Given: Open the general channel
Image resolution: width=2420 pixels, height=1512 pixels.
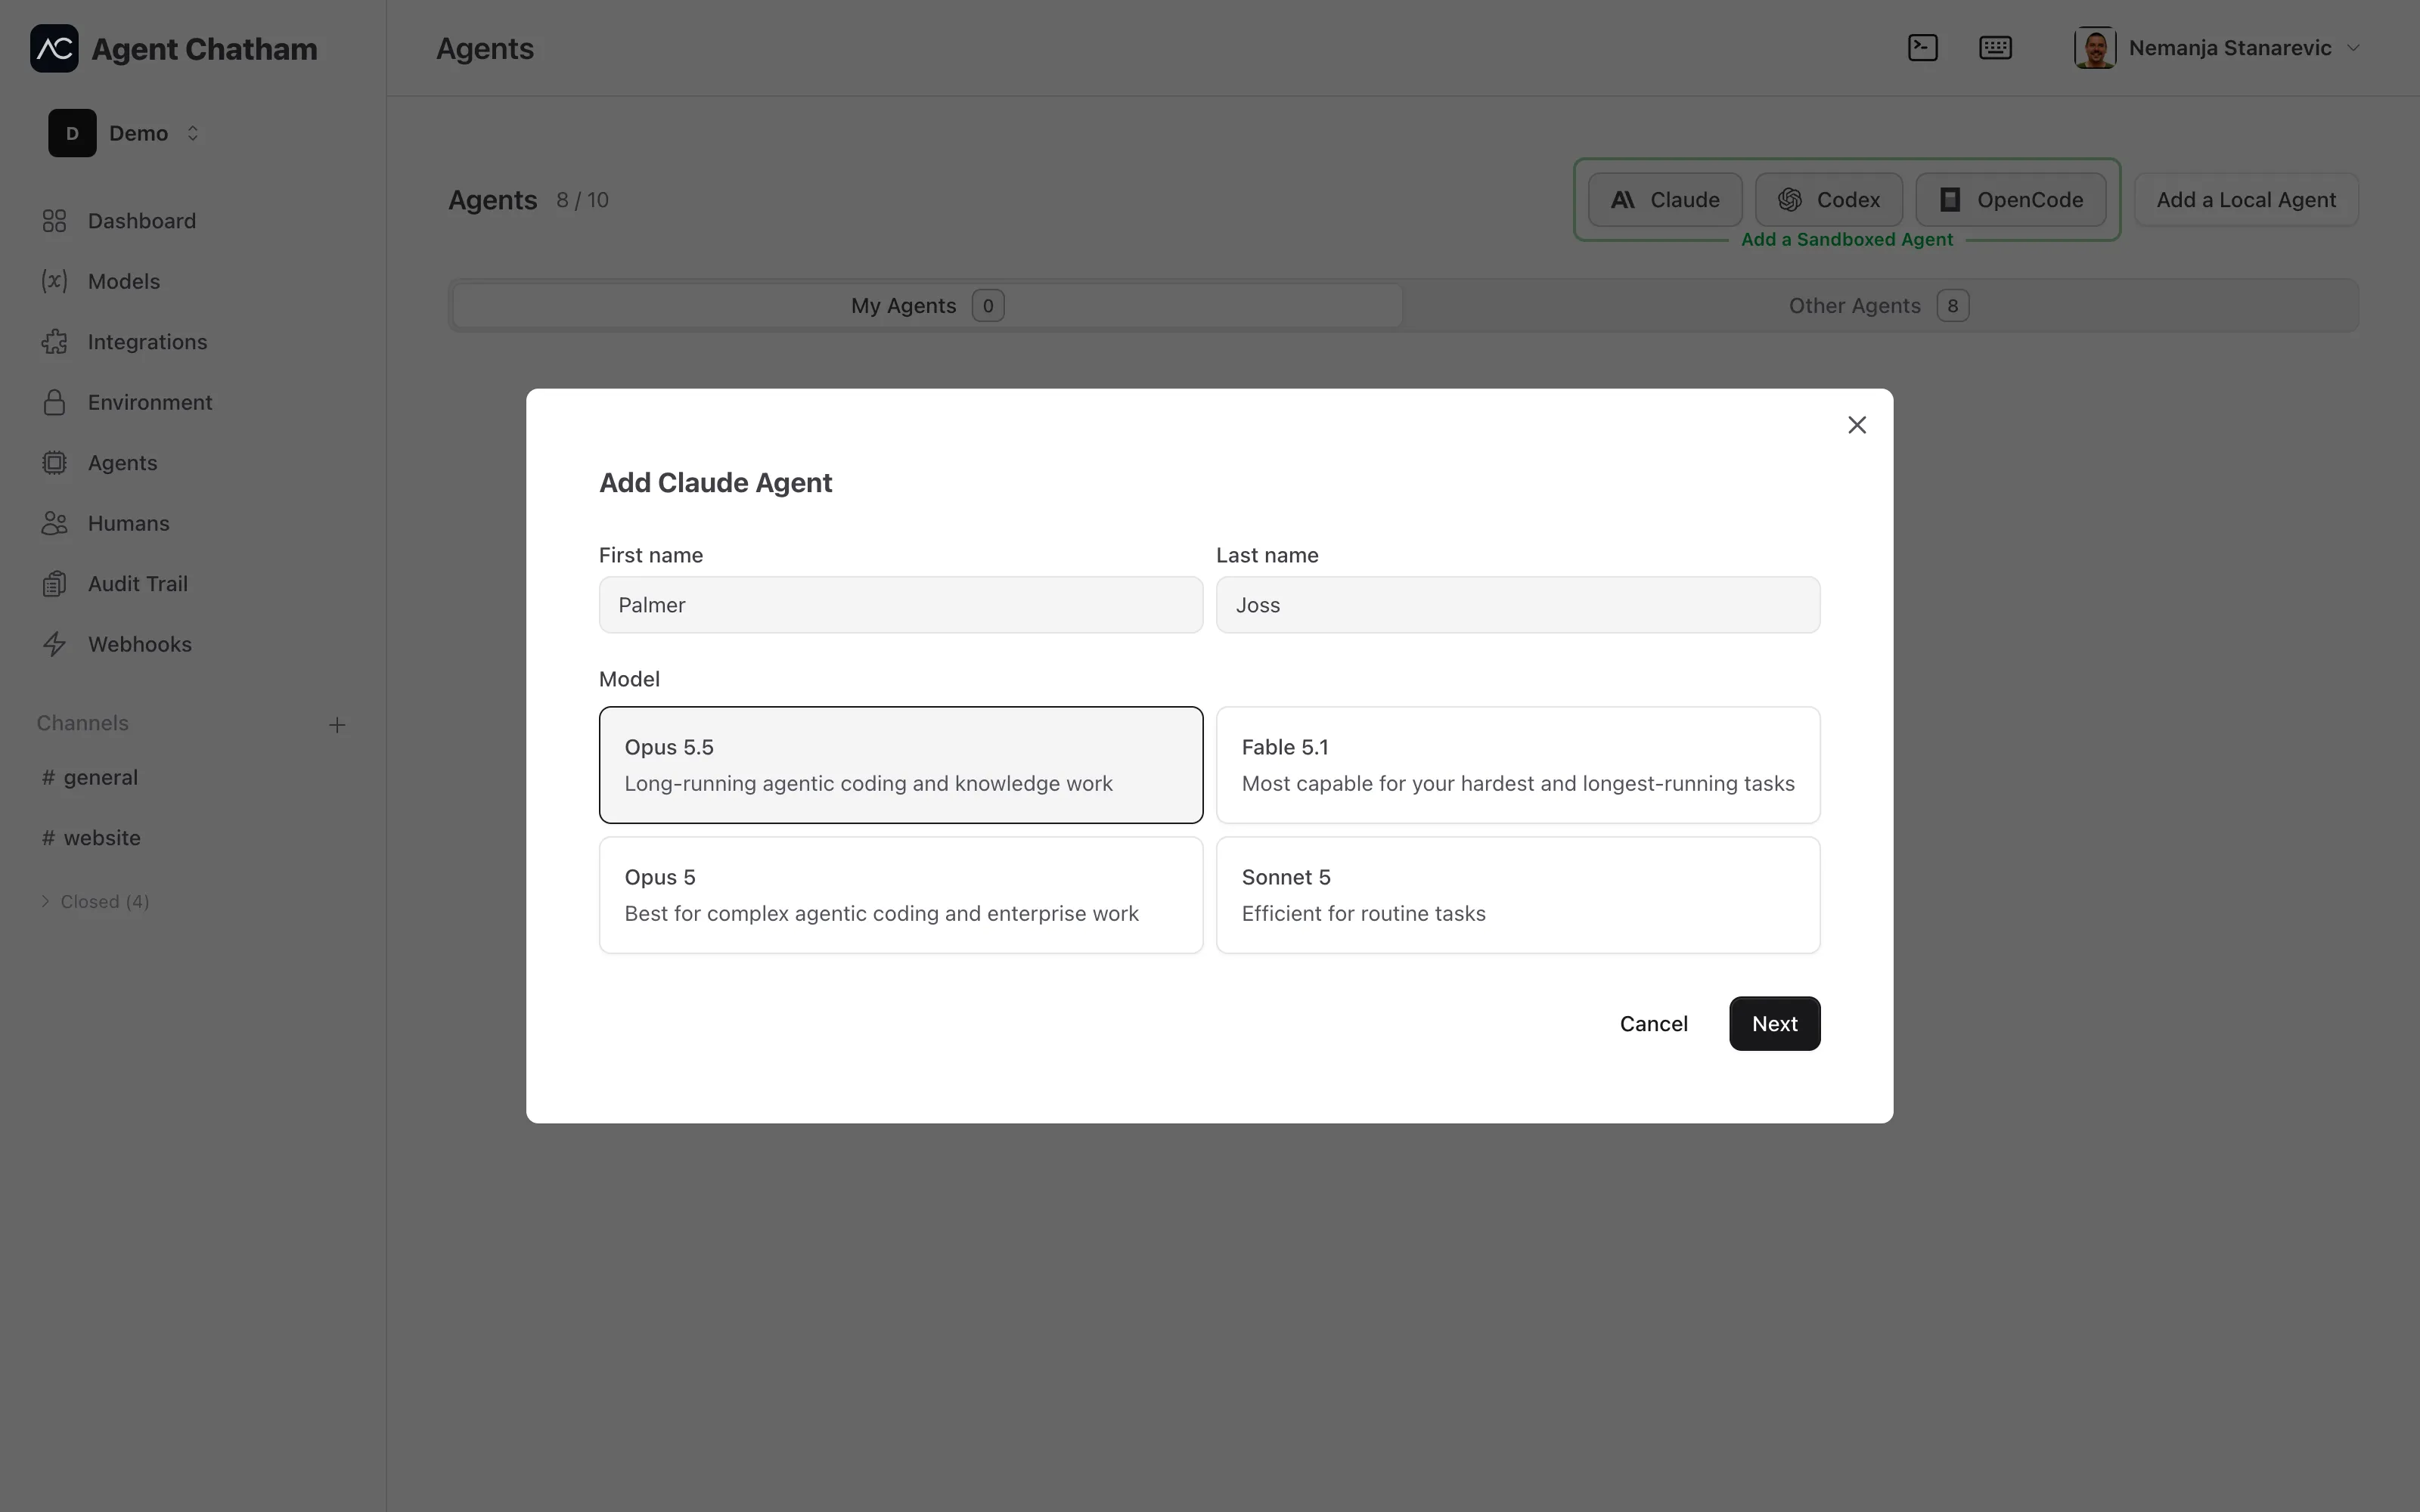Looking at the screenshot, I should click(90, 777).
